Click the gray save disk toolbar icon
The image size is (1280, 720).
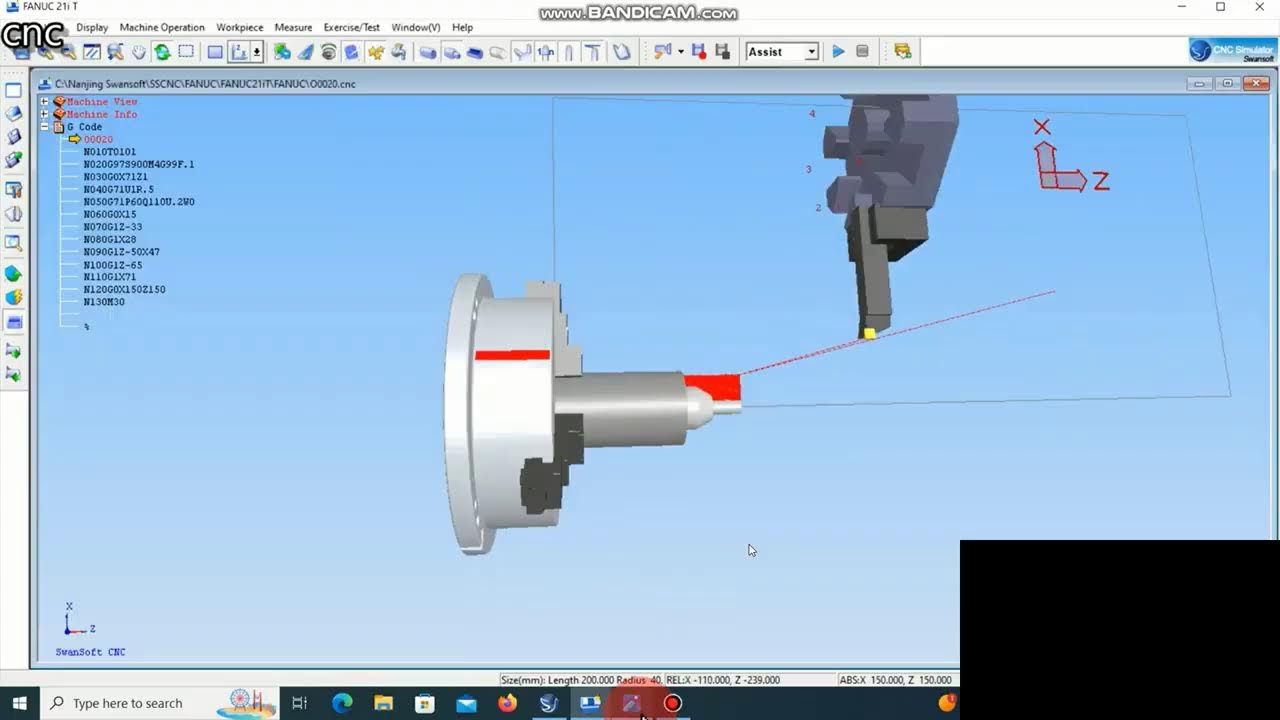pyautogui.click(x=722, y=52)
